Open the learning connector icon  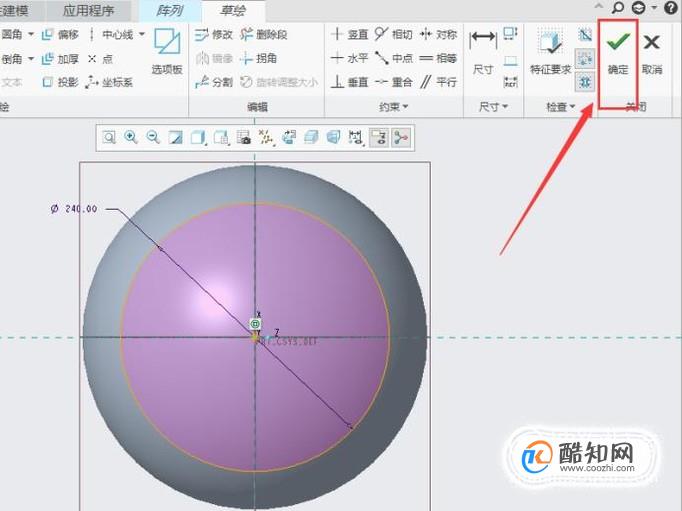pos(639,7)
